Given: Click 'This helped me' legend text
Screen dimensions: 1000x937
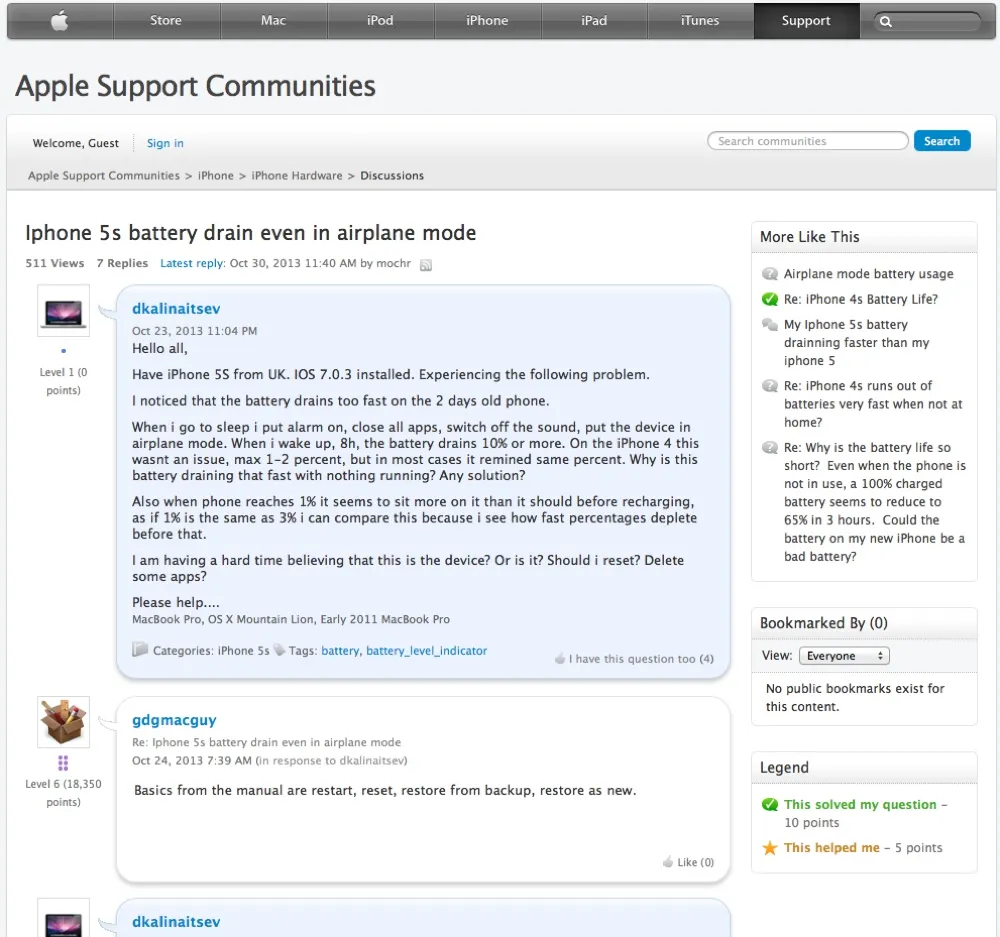Looking at the screenshot, I should (x=832, y=848).
